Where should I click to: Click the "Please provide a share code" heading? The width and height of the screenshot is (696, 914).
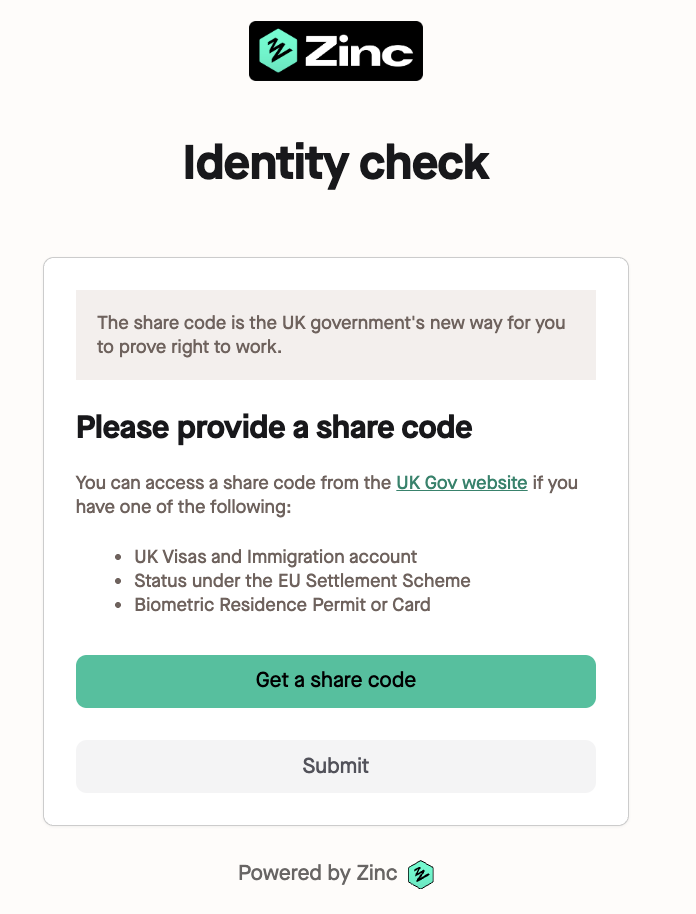[x=274, y=428]
